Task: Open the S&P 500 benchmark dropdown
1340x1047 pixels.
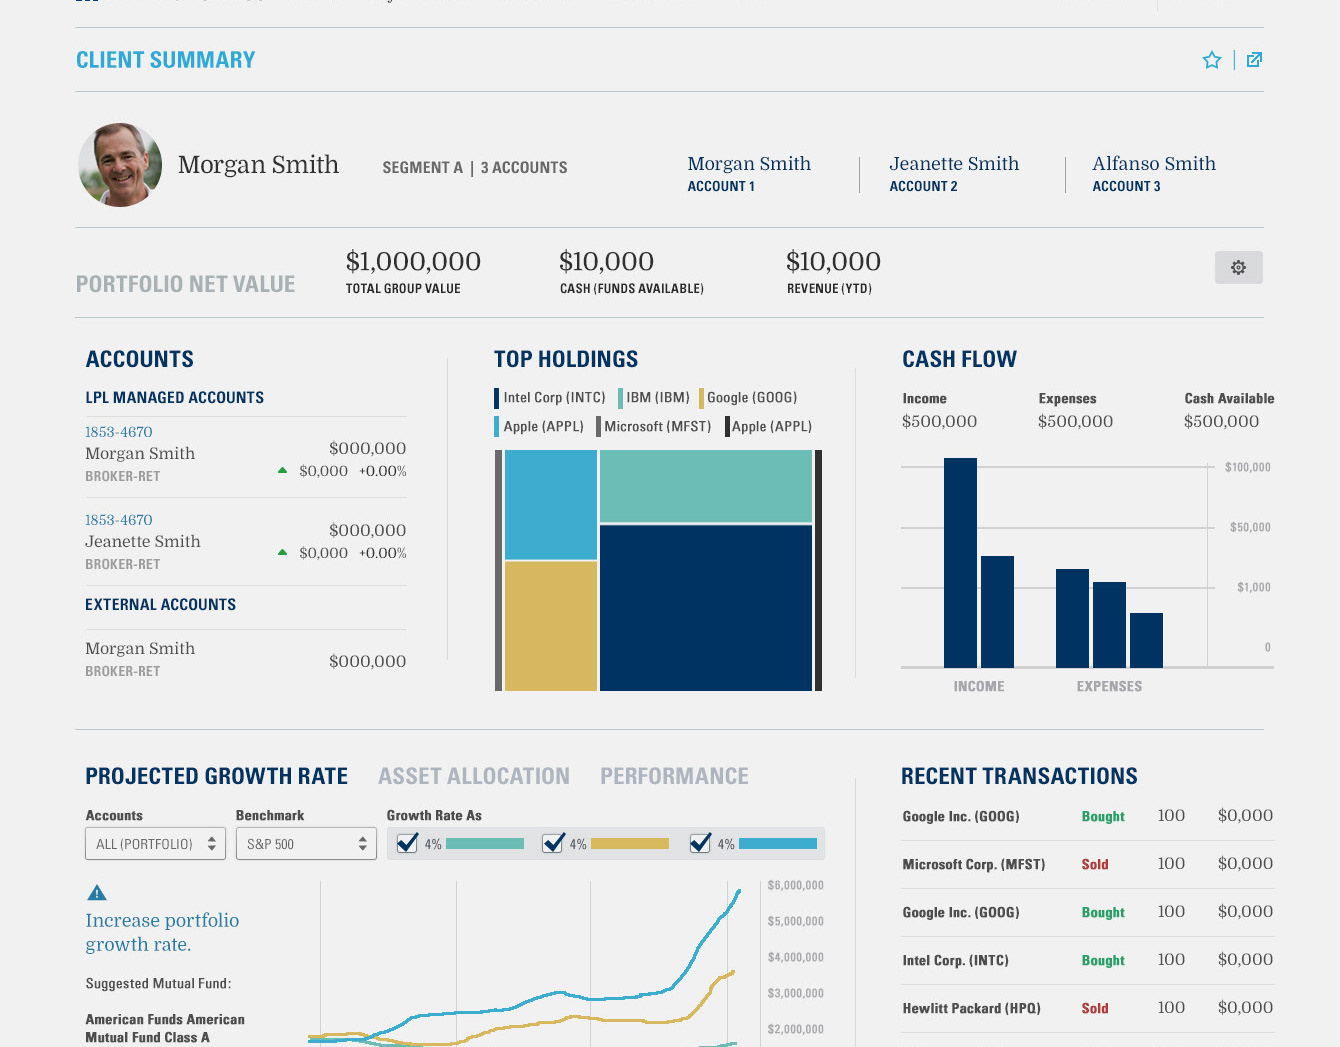Action: (x=306, y=844)
